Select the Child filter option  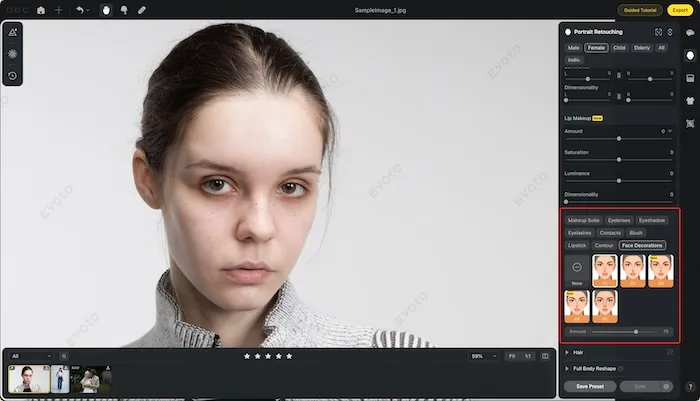619,47
